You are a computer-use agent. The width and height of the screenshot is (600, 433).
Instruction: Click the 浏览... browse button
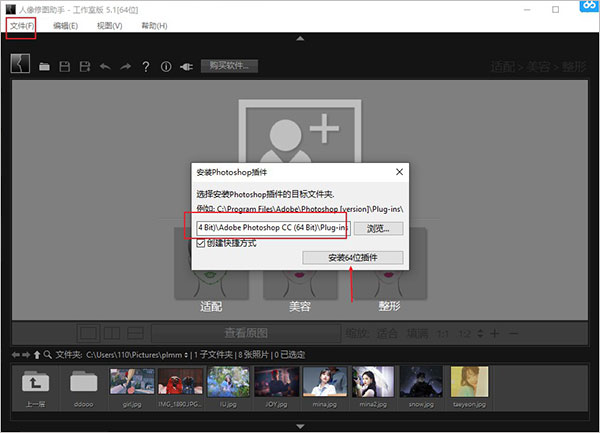(x=378, y=228)
